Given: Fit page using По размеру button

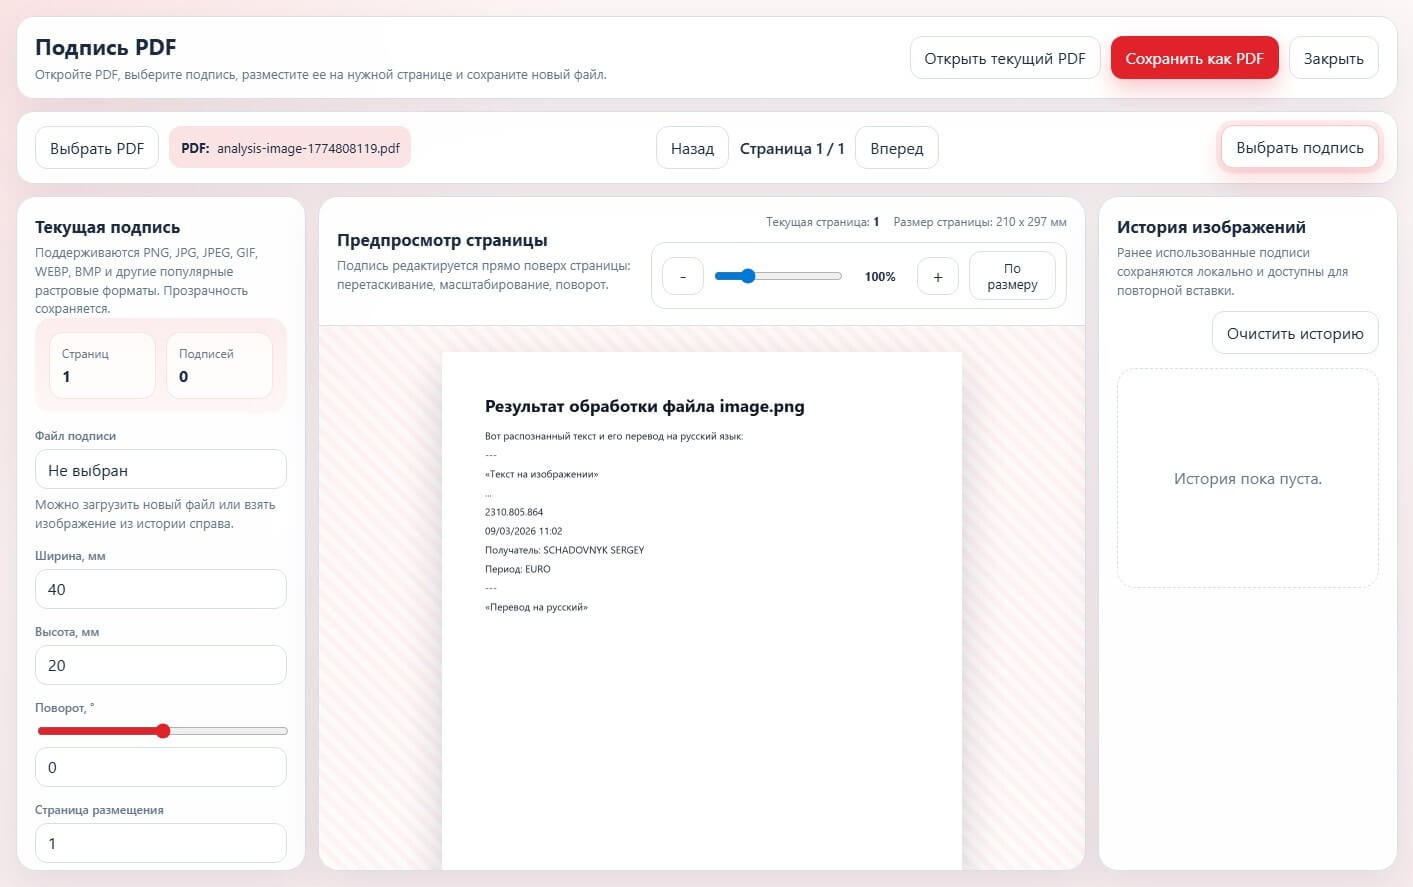Looking at the screenshot, I should click(1012, 276).
